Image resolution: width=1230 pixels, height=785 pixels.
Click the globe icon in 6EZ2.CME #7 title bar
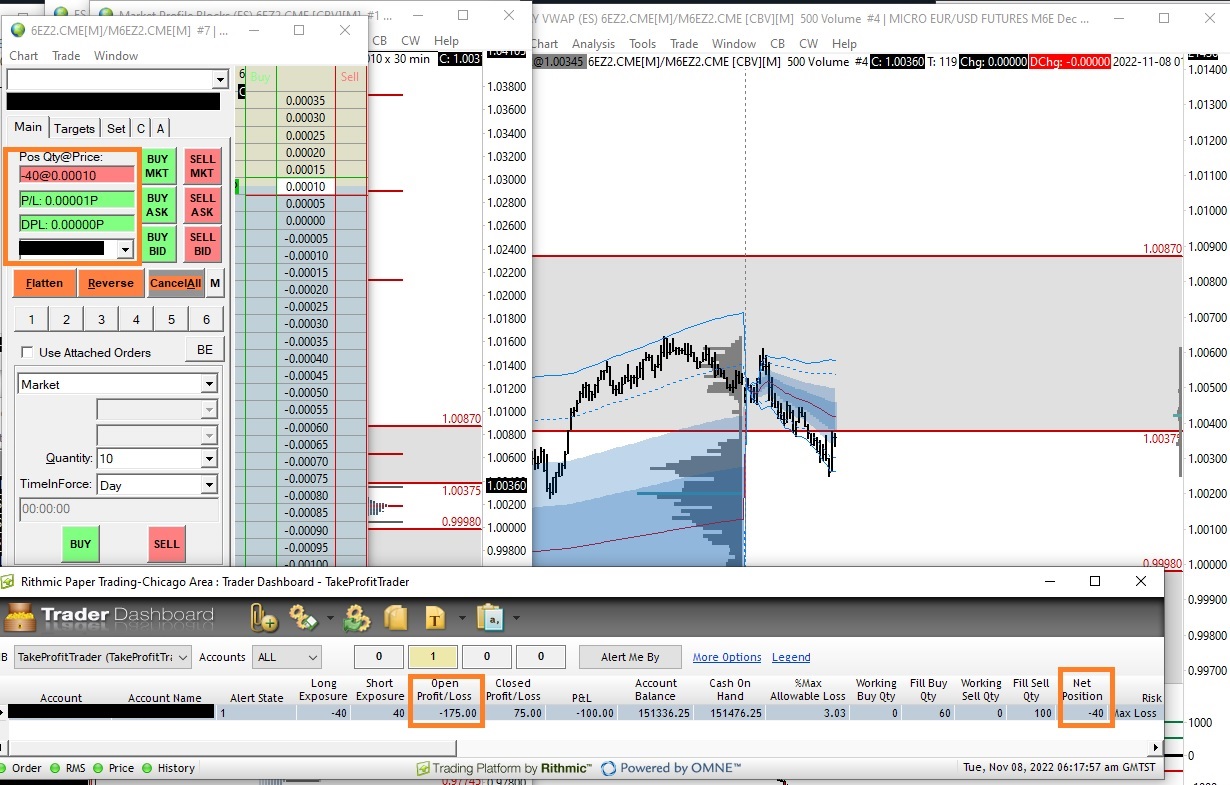(x=18, y=30)
